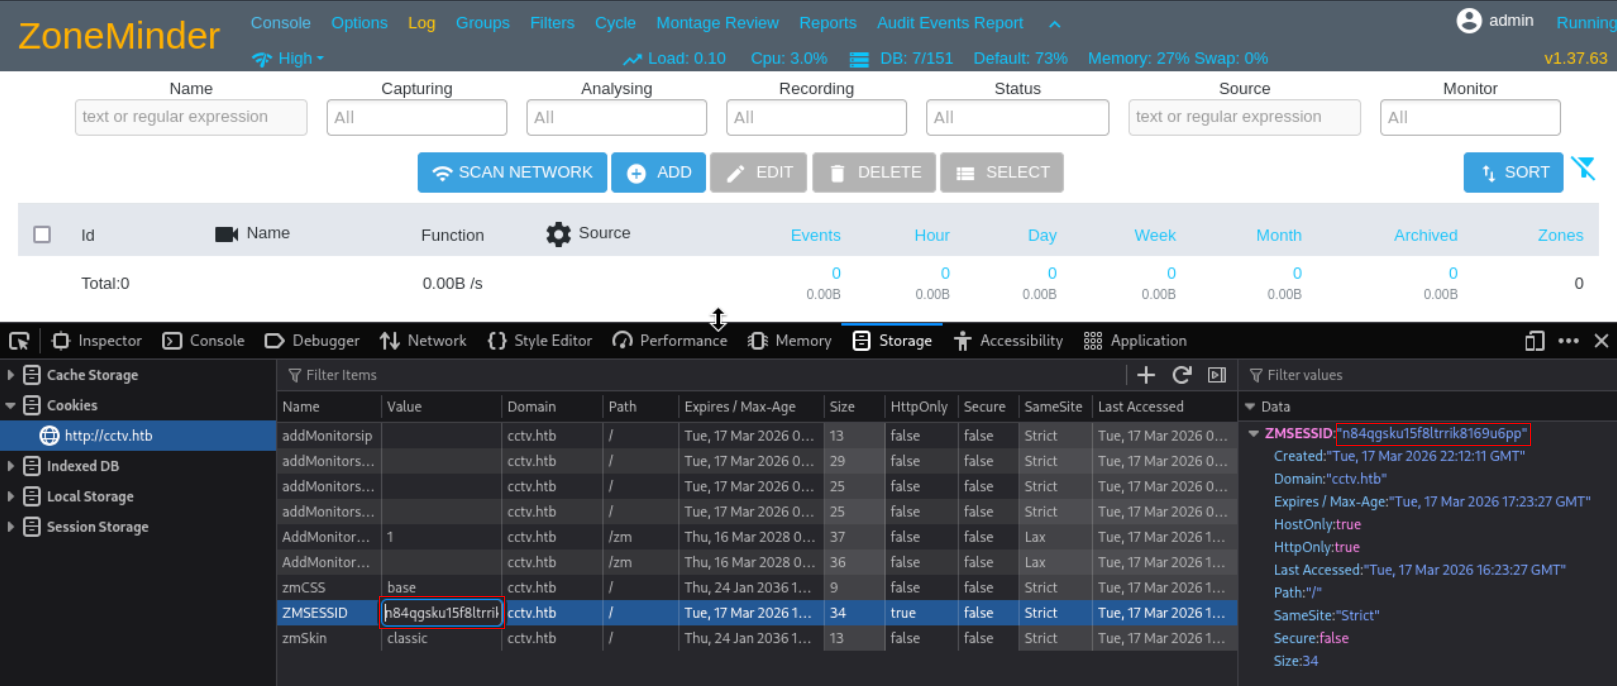Click the Load trend graph icon
The width and height of the screenshot is (1617, 686).
point(632,60)
